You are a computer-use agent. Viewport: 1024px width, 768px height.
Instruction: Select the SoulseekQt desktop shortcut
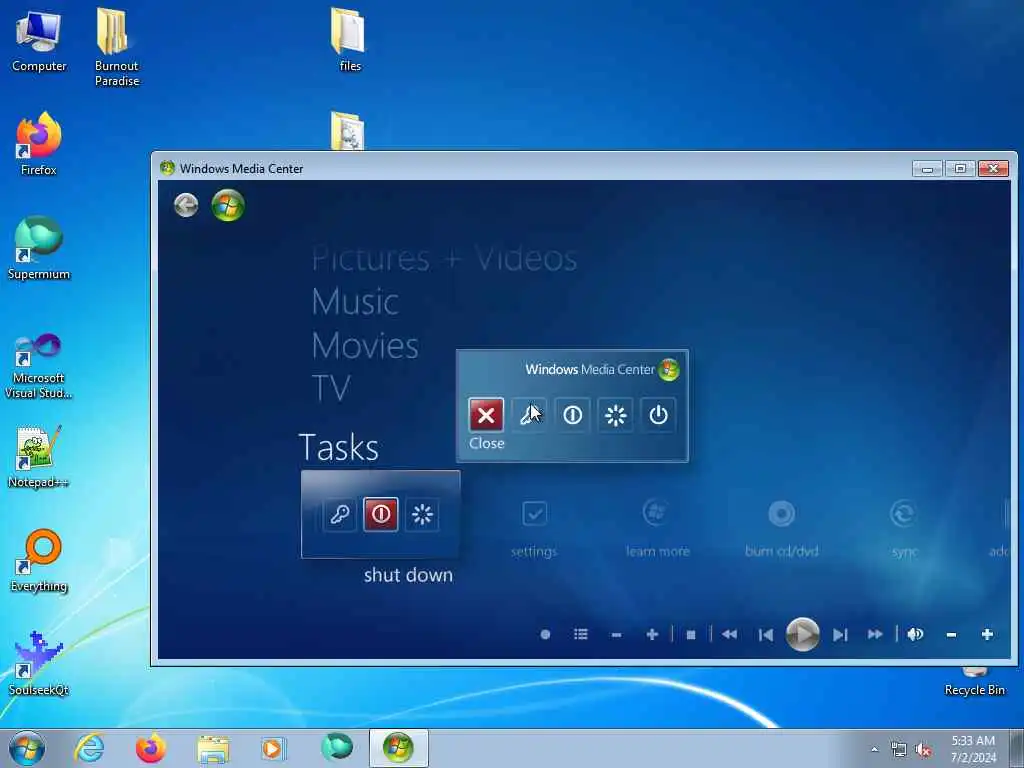39,664
